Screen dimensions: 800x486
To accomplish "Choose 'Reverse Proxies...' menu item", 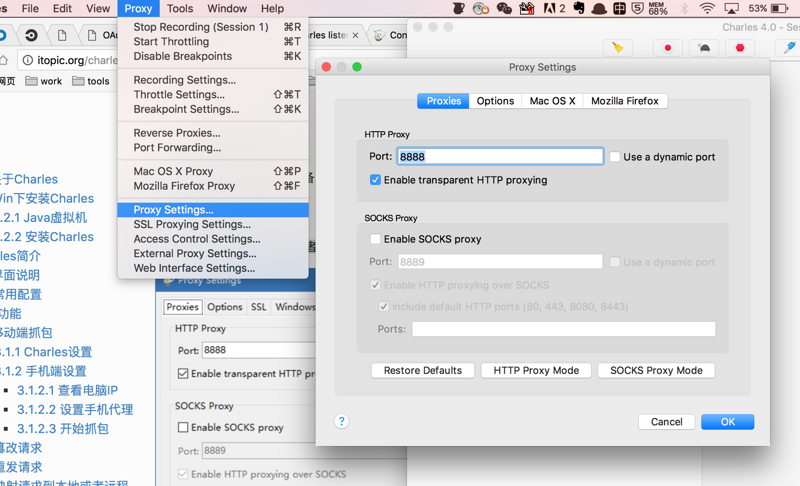I will [213, 133].
